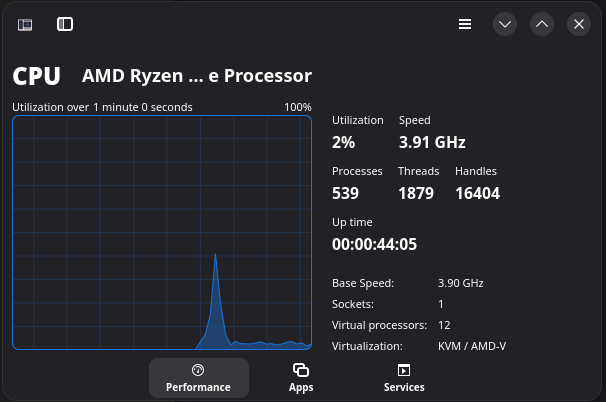
Task: Click the Processes label
Action: pos(357,171)
